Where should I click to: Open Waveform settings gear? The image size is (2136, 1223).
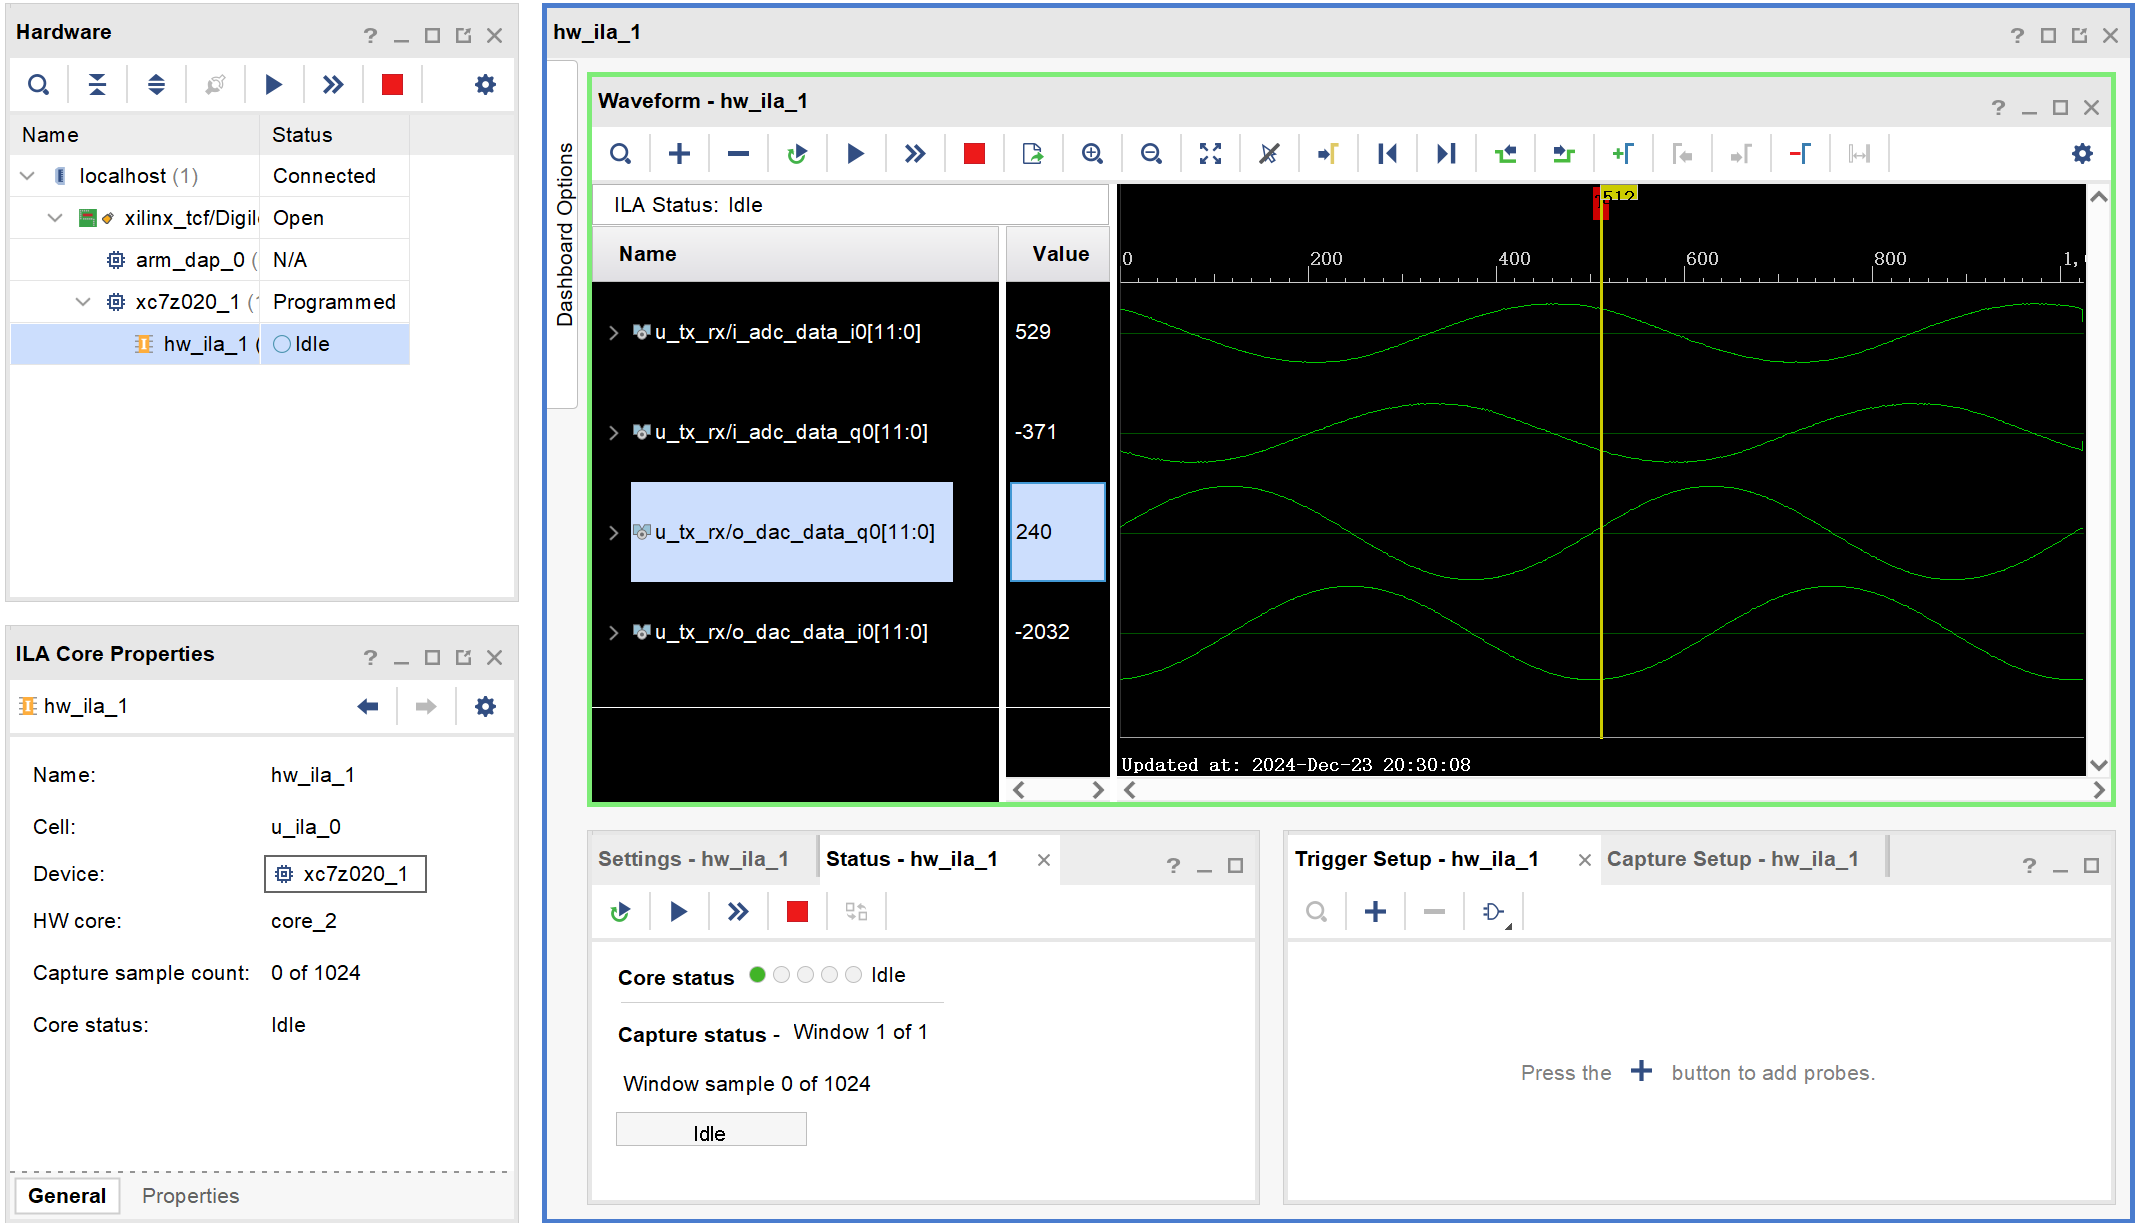[x=2082, y=154]
